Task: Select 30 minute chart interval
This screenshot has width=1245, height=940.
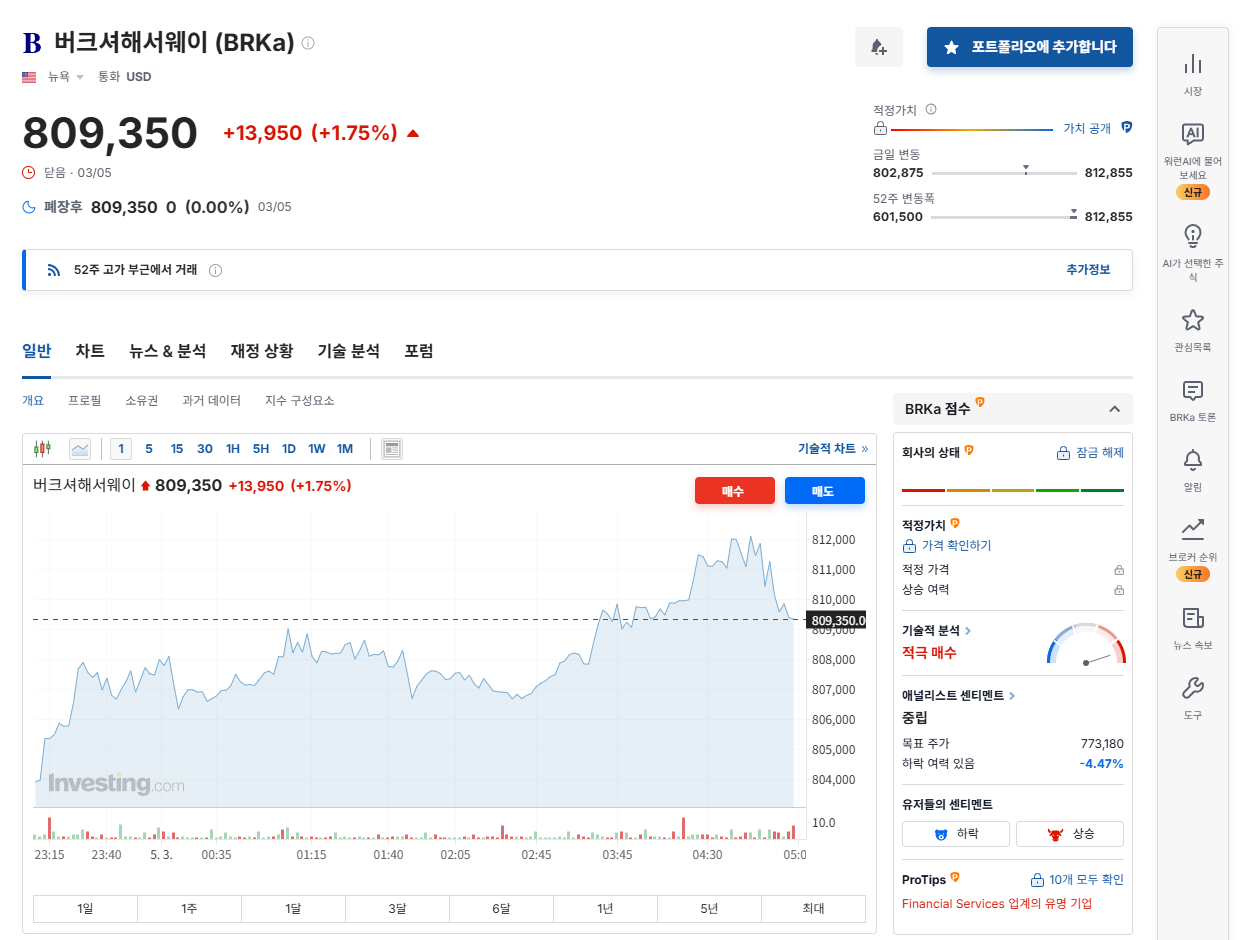Action: pos(205,449)
